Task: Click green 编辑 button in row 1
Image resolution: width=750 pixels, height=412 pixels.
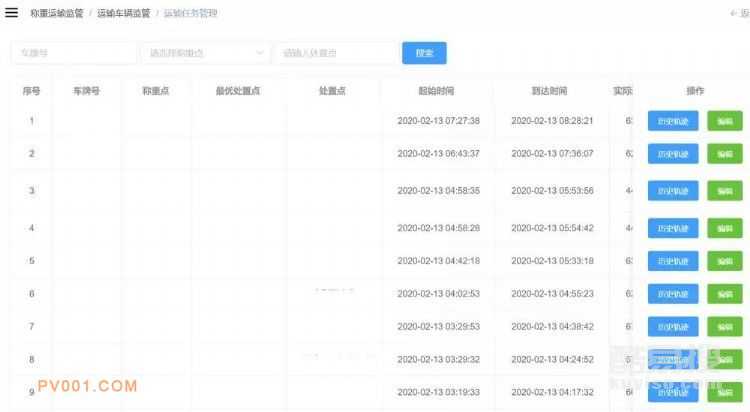Action: click(725, 121)
